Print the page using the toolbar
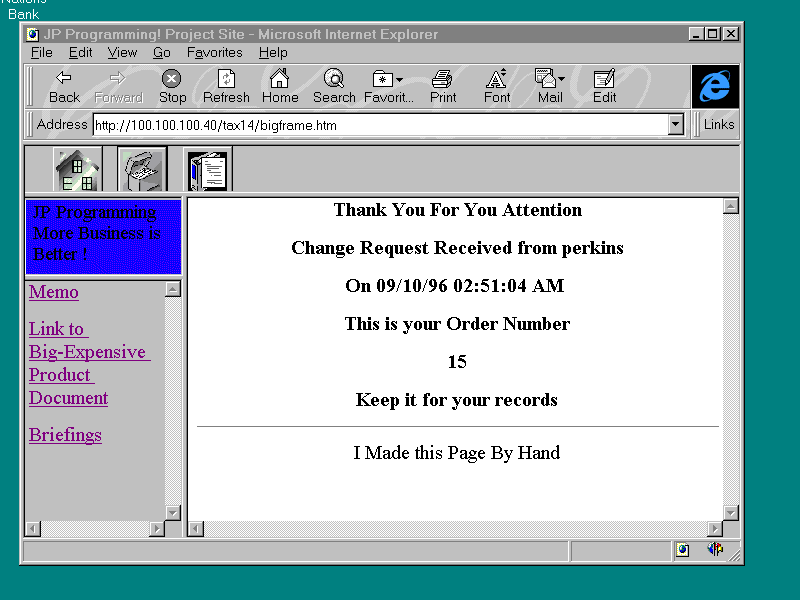This screenshot has width=800, height=600. coord(443,86)
